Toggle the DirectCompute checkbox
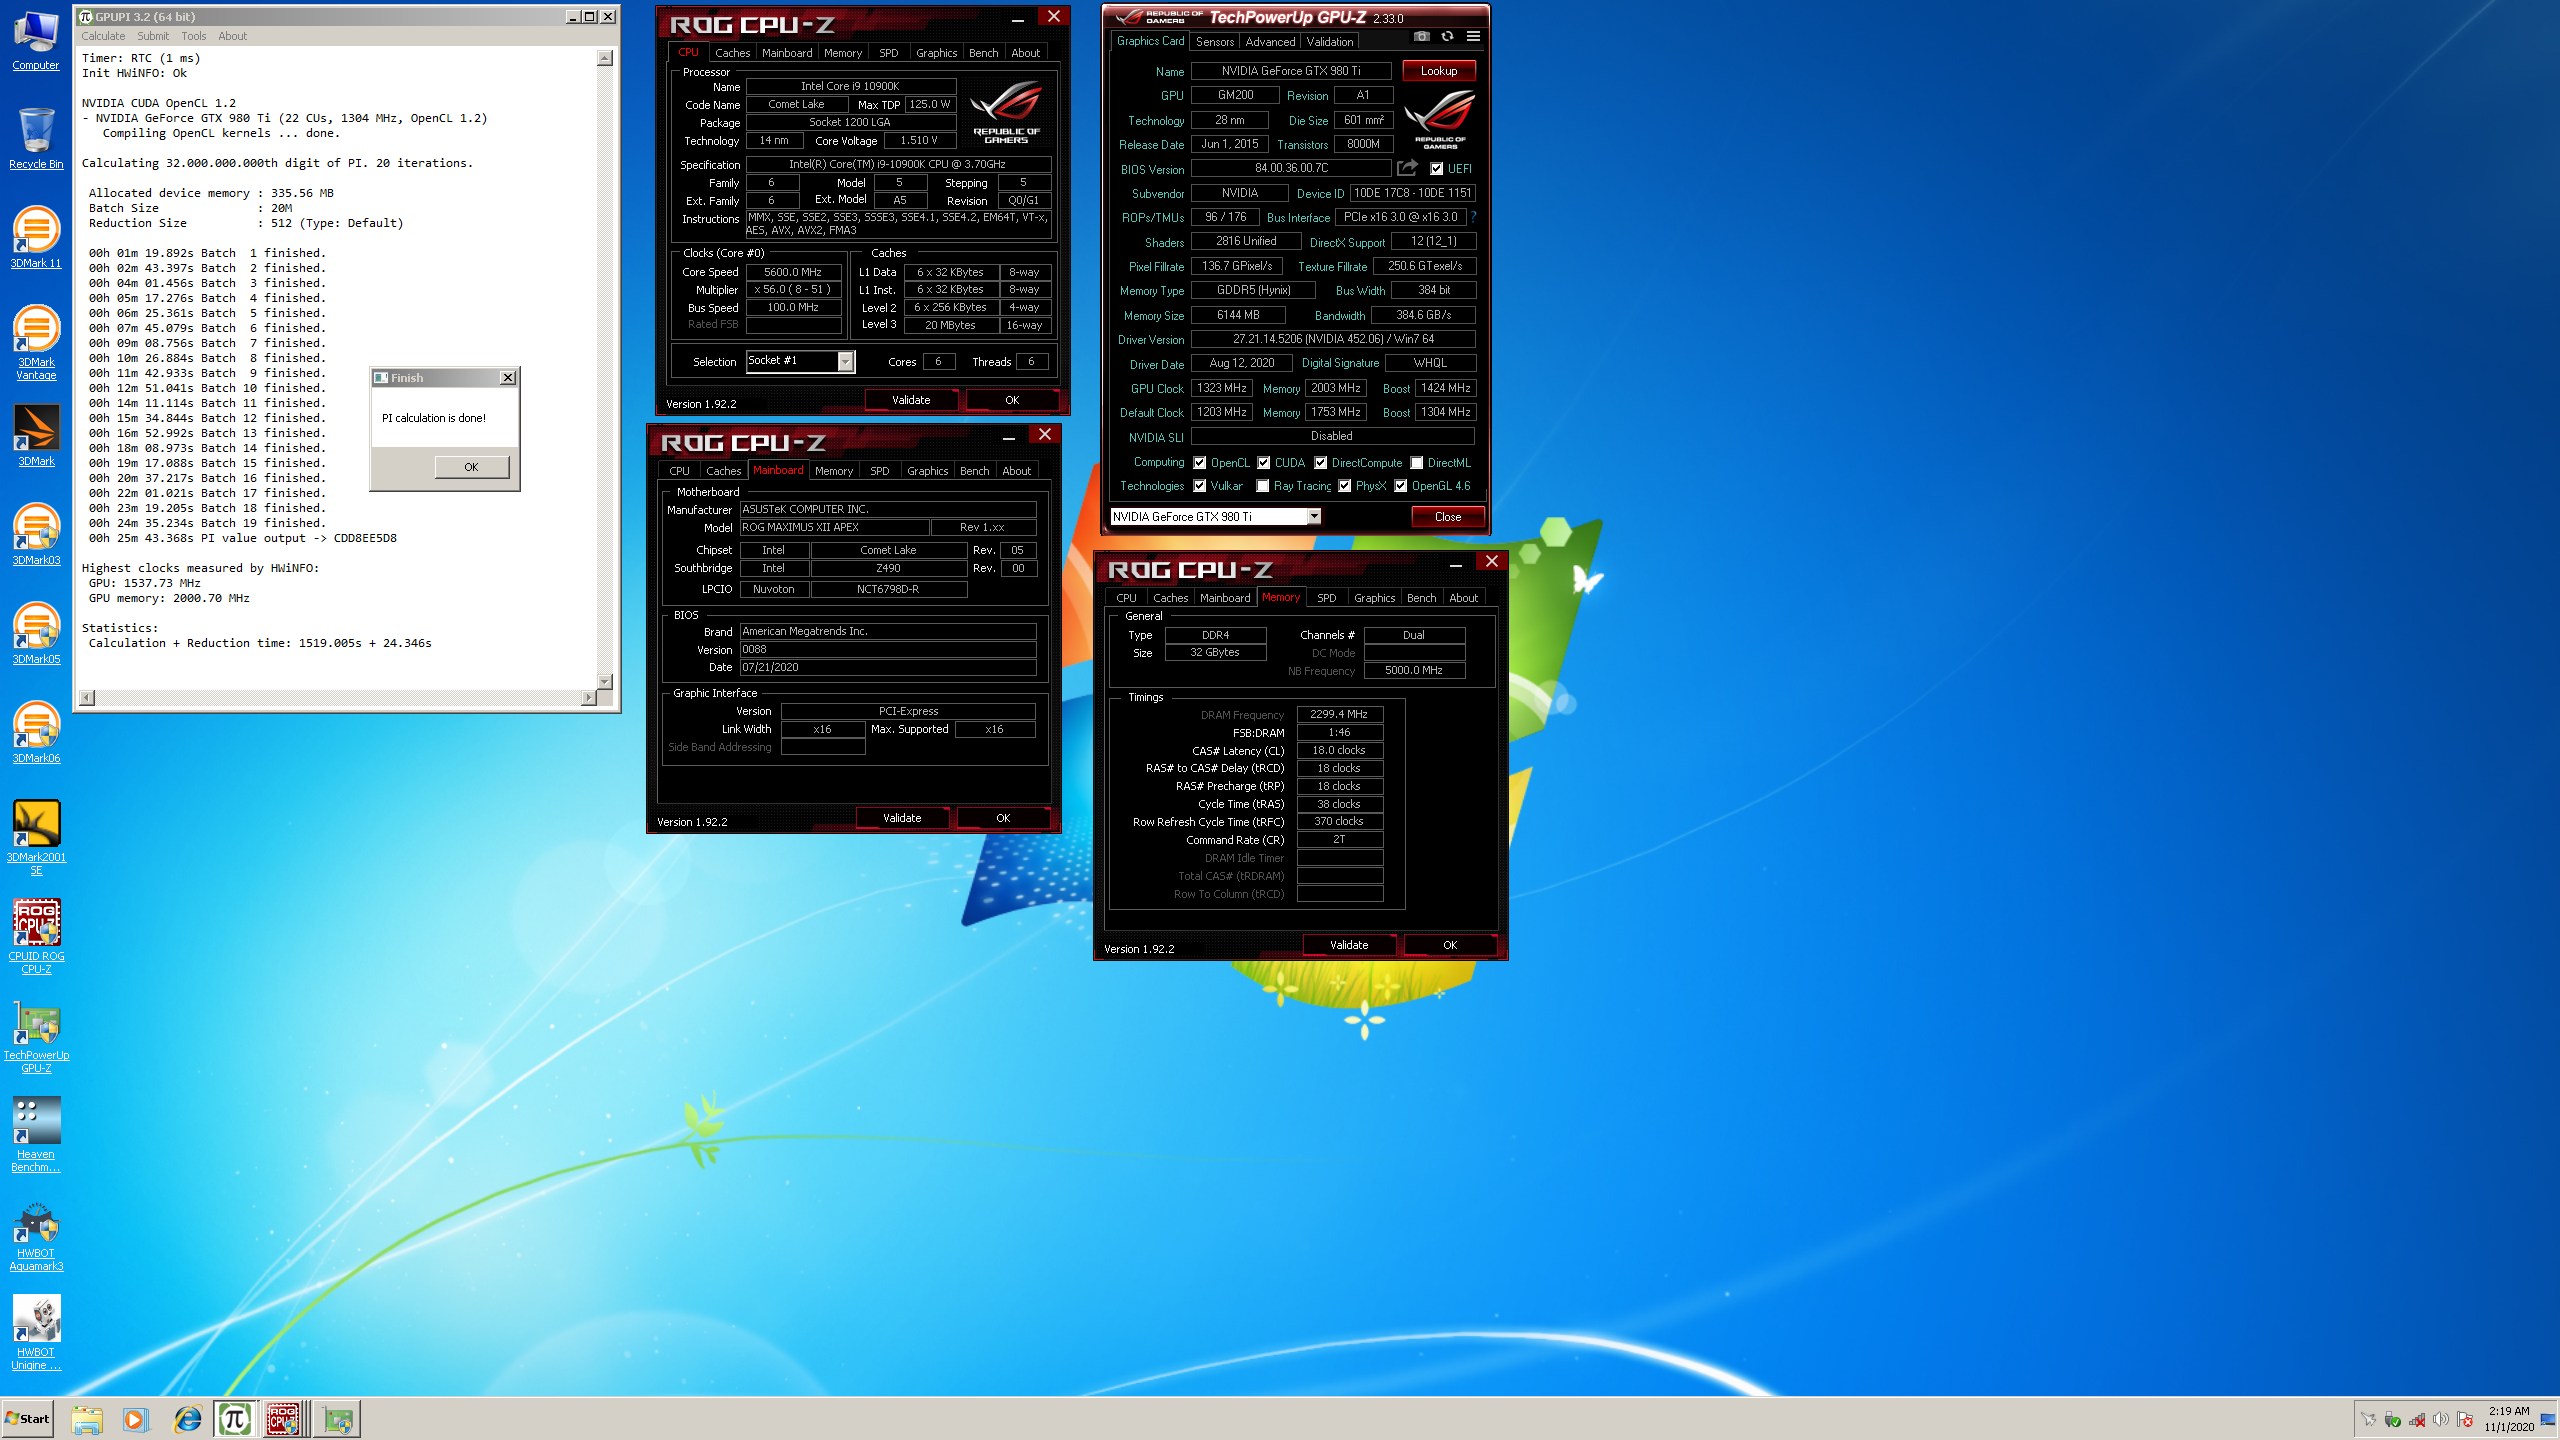Image resolution: width=2560 pixels, height=1440 pixels. tap(1321, 463)
